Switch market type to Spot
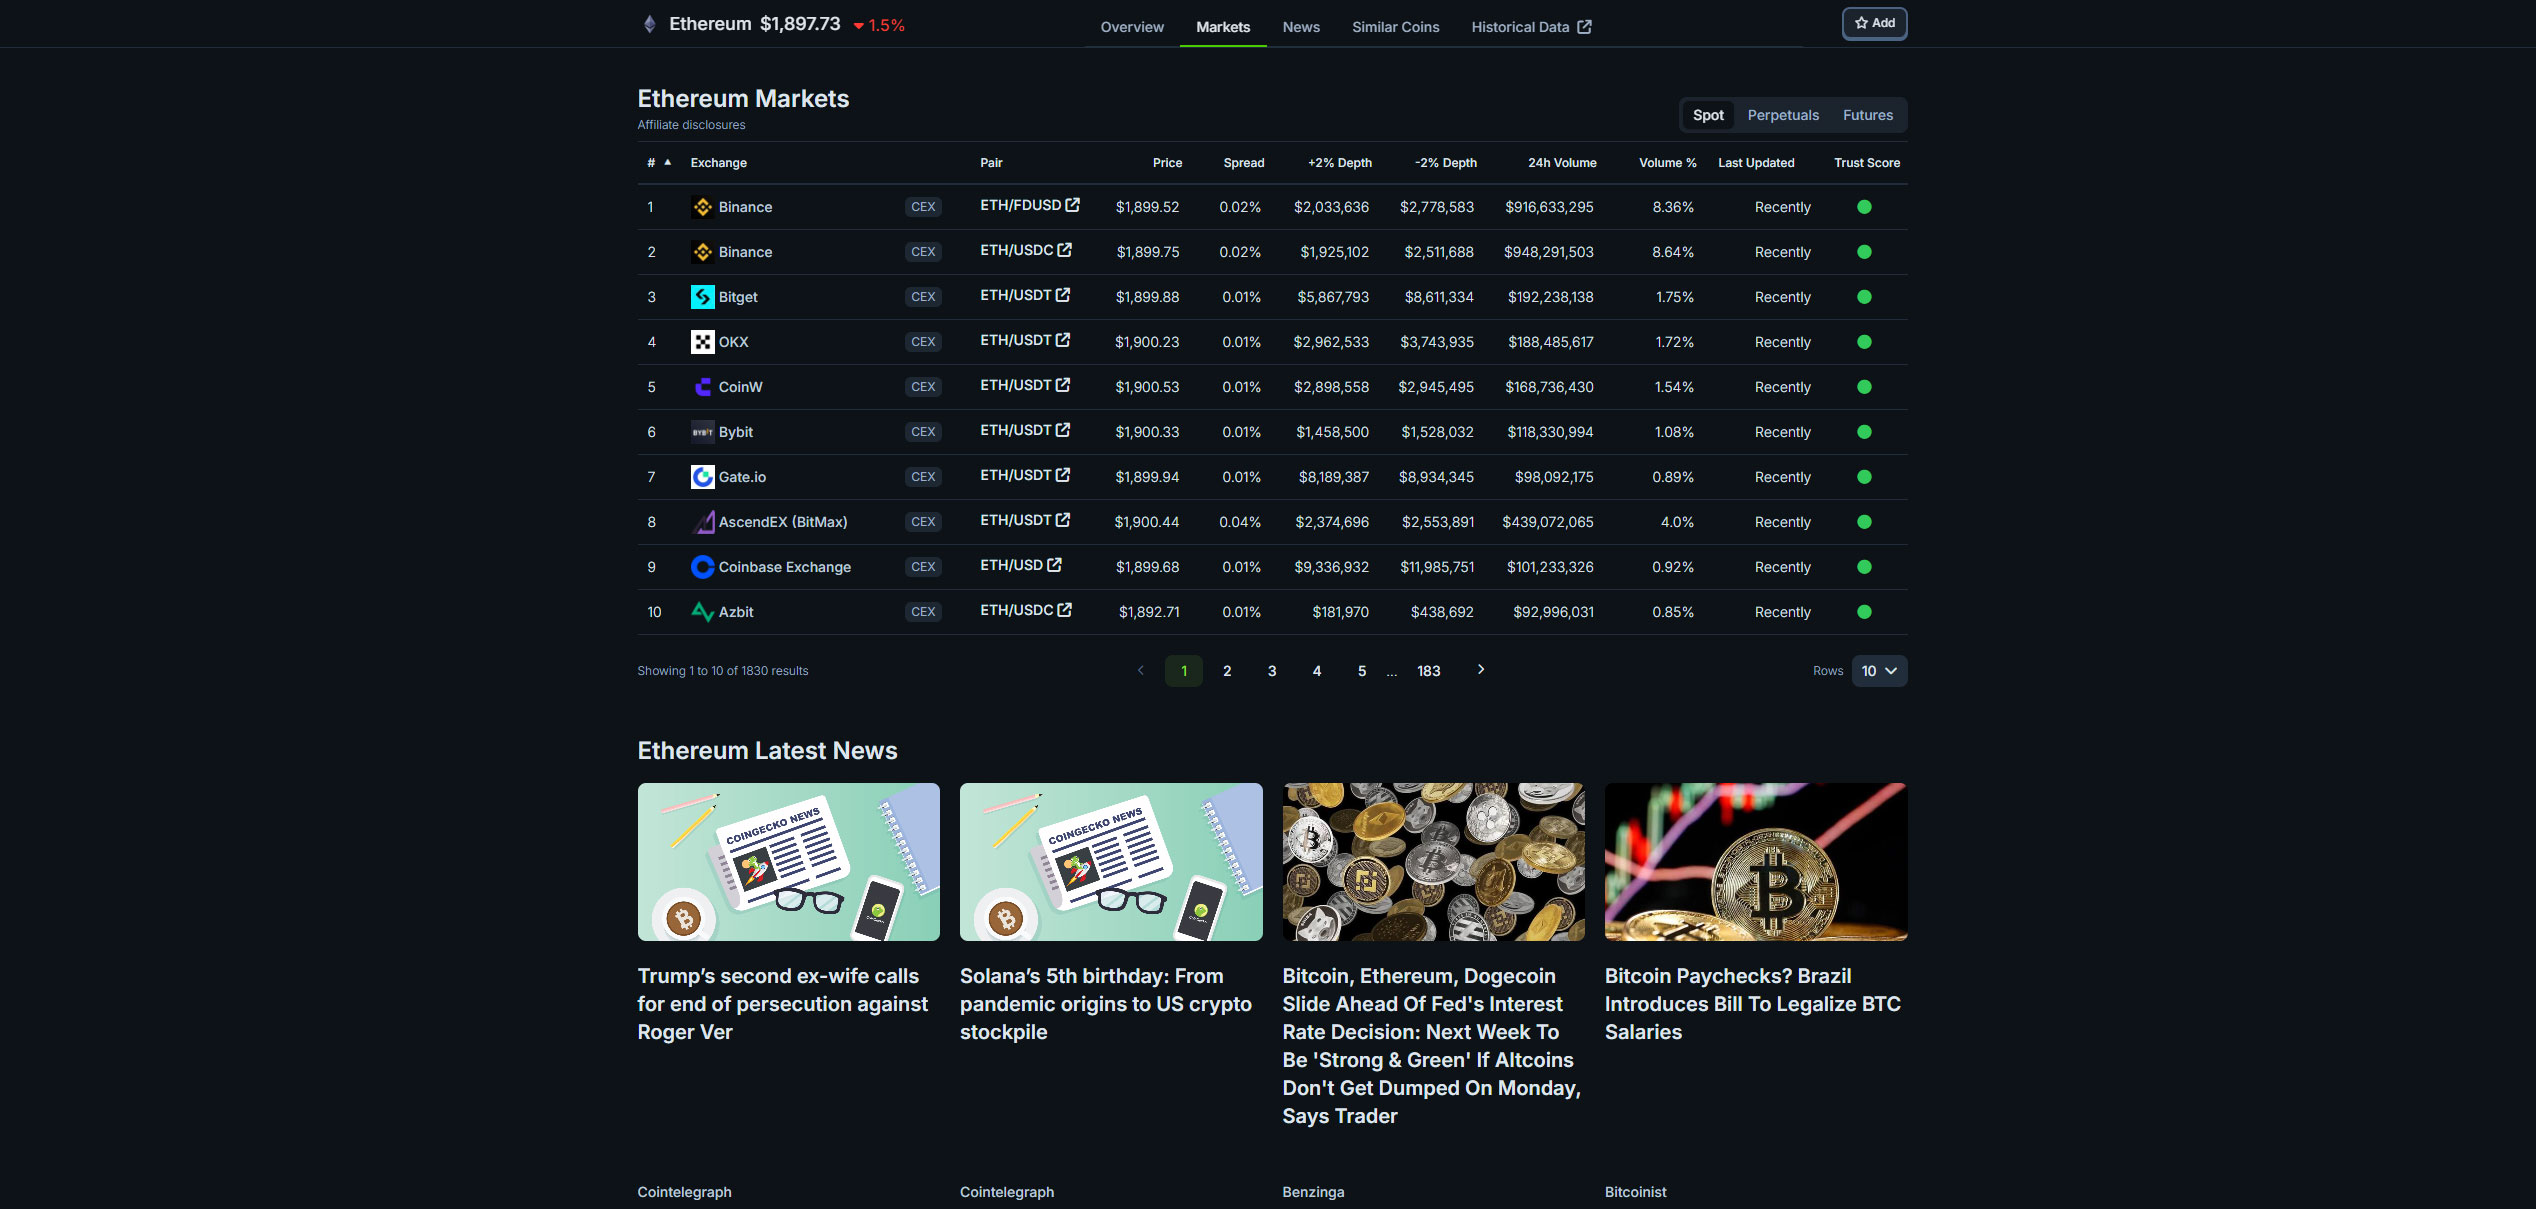The height and width of the screenshot is (1209, 2536). [1708, 115]
